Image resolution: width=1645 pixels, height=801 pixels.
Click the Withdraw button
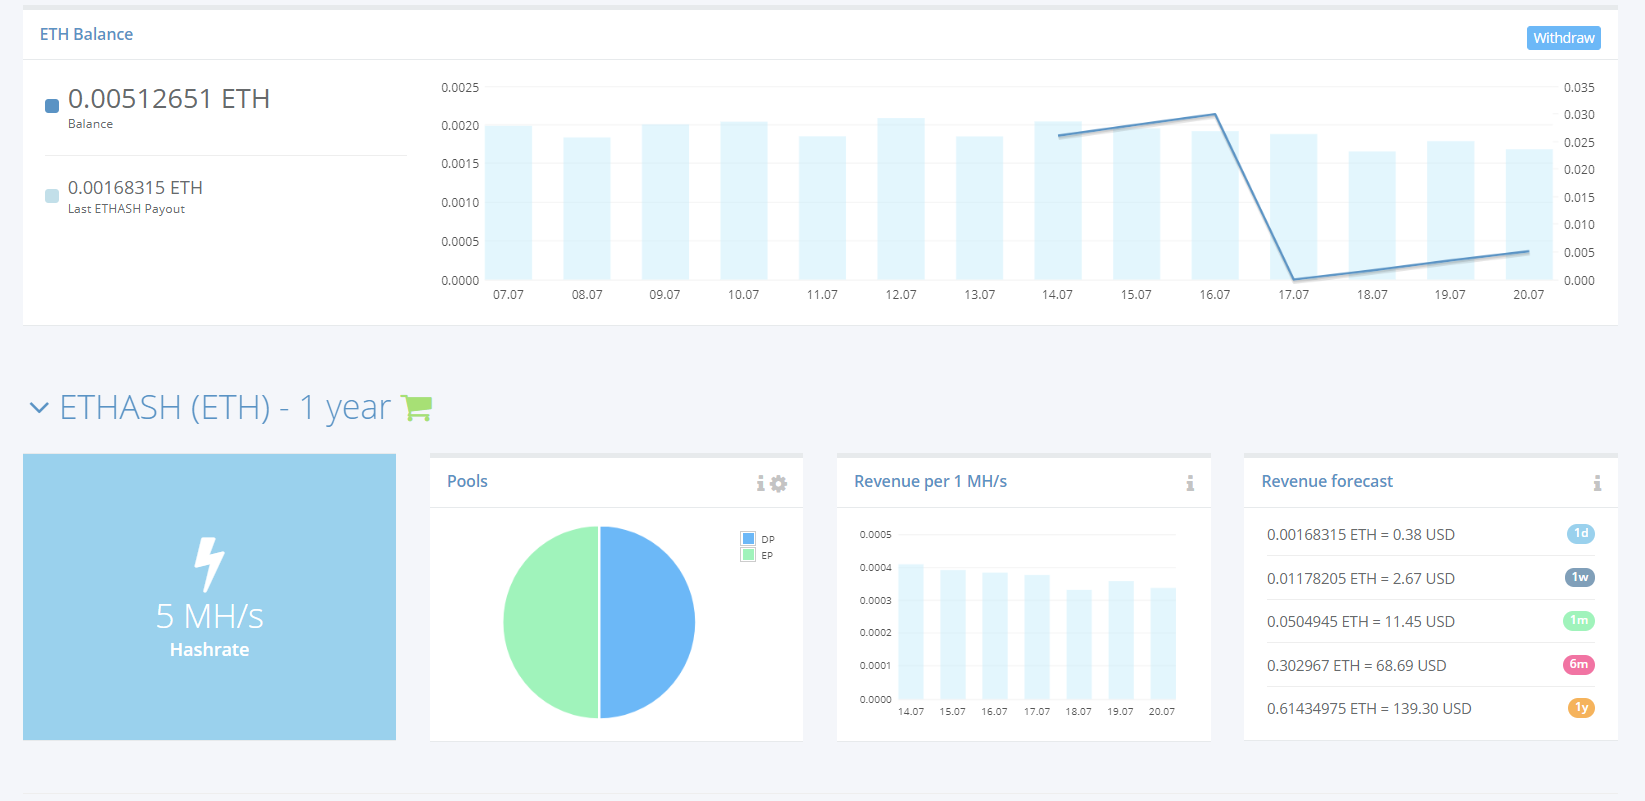(x=1564, y=38)
